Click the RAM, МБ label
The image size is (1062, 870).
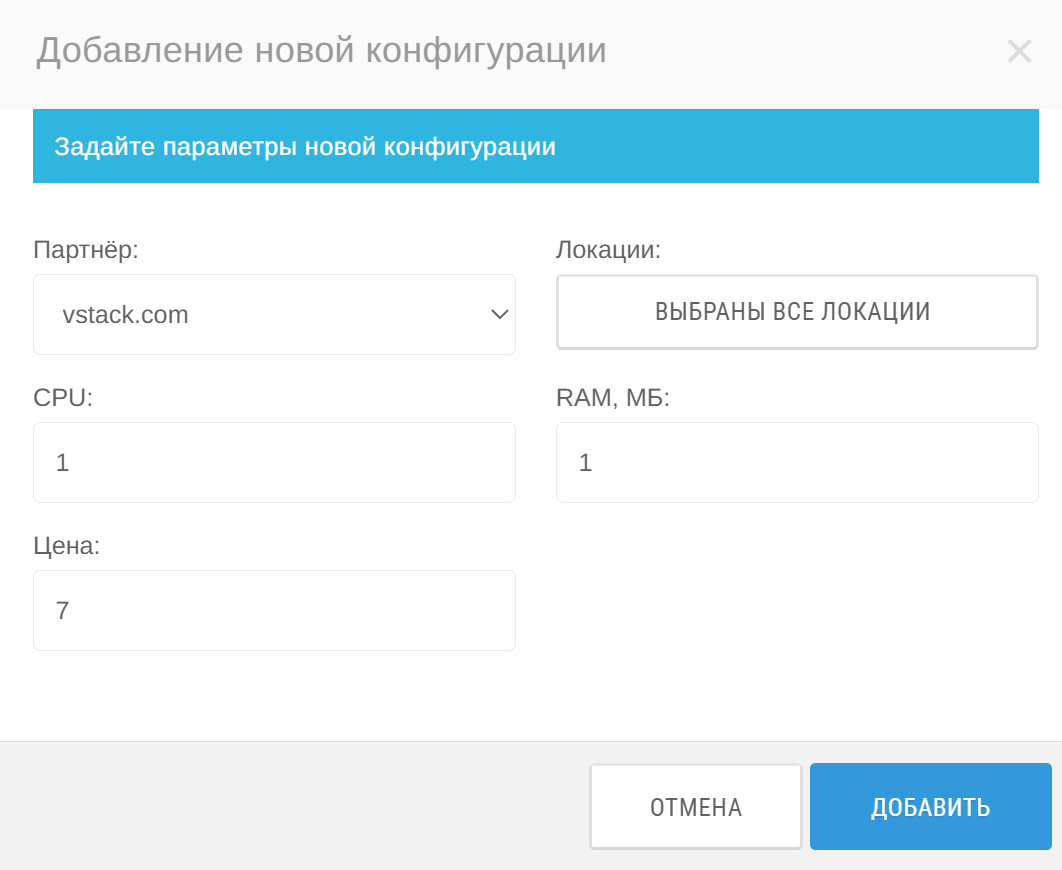tap(613, 397)
